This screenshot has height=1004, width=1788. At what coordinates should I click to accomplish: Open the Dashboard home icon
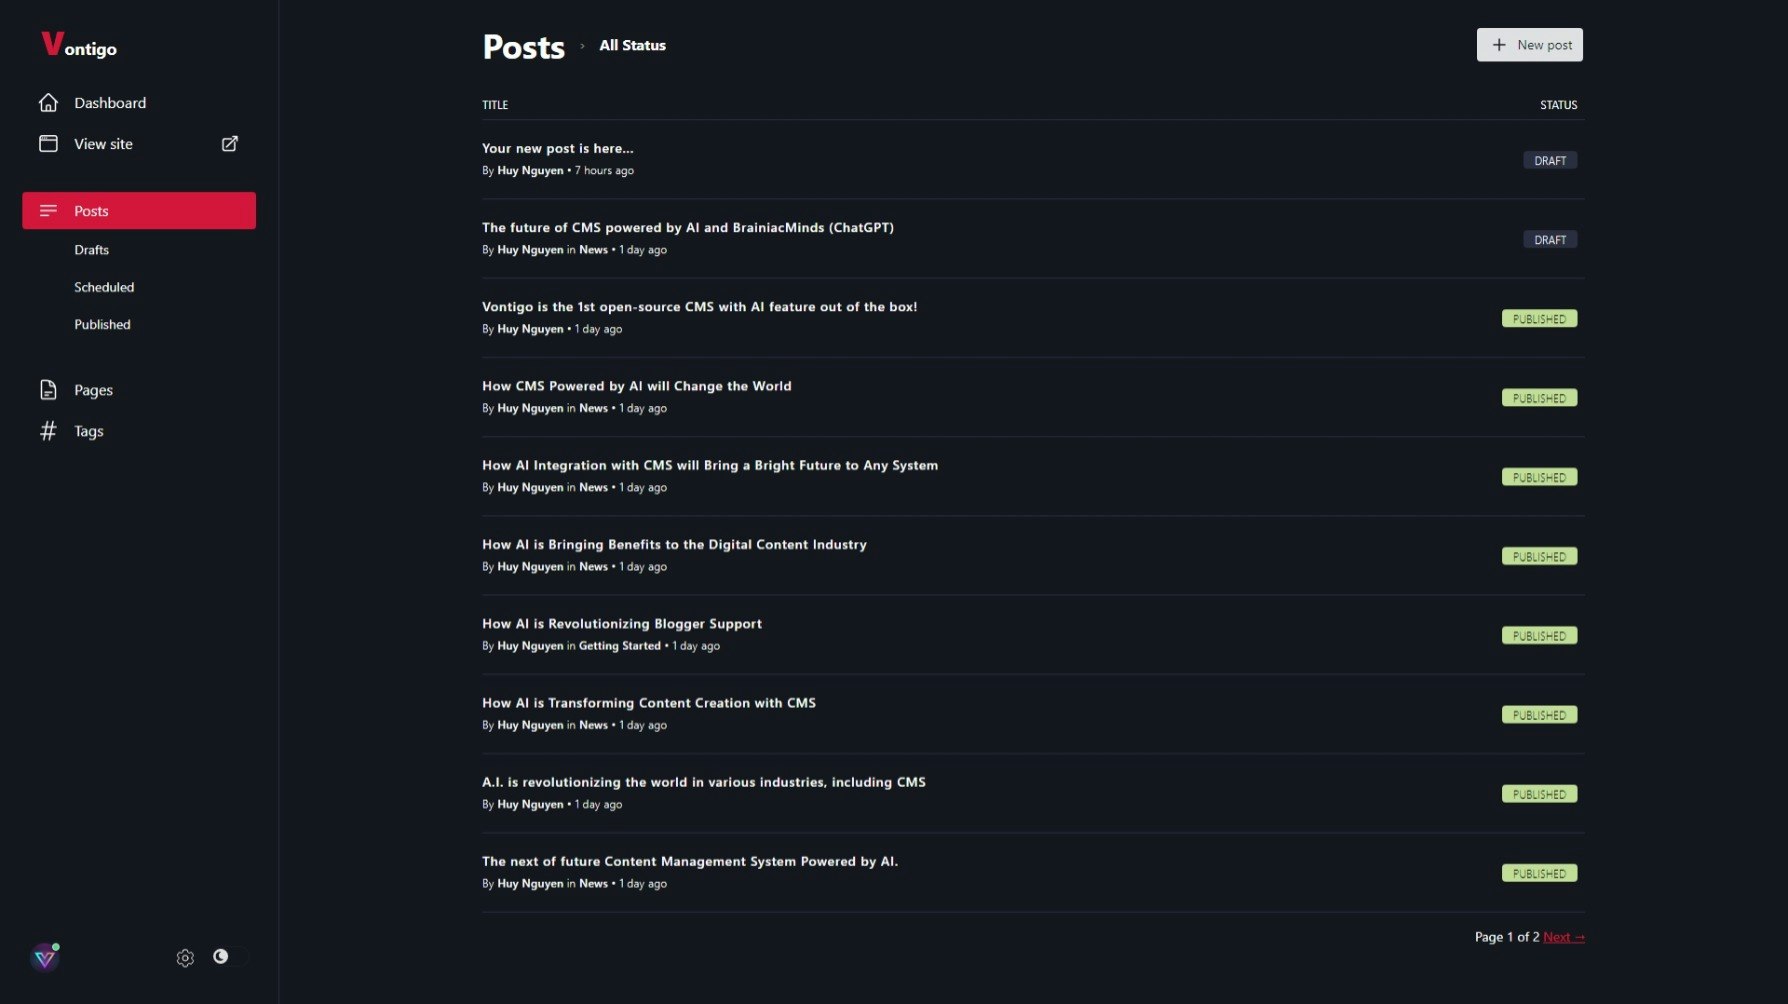pos(48,103)
